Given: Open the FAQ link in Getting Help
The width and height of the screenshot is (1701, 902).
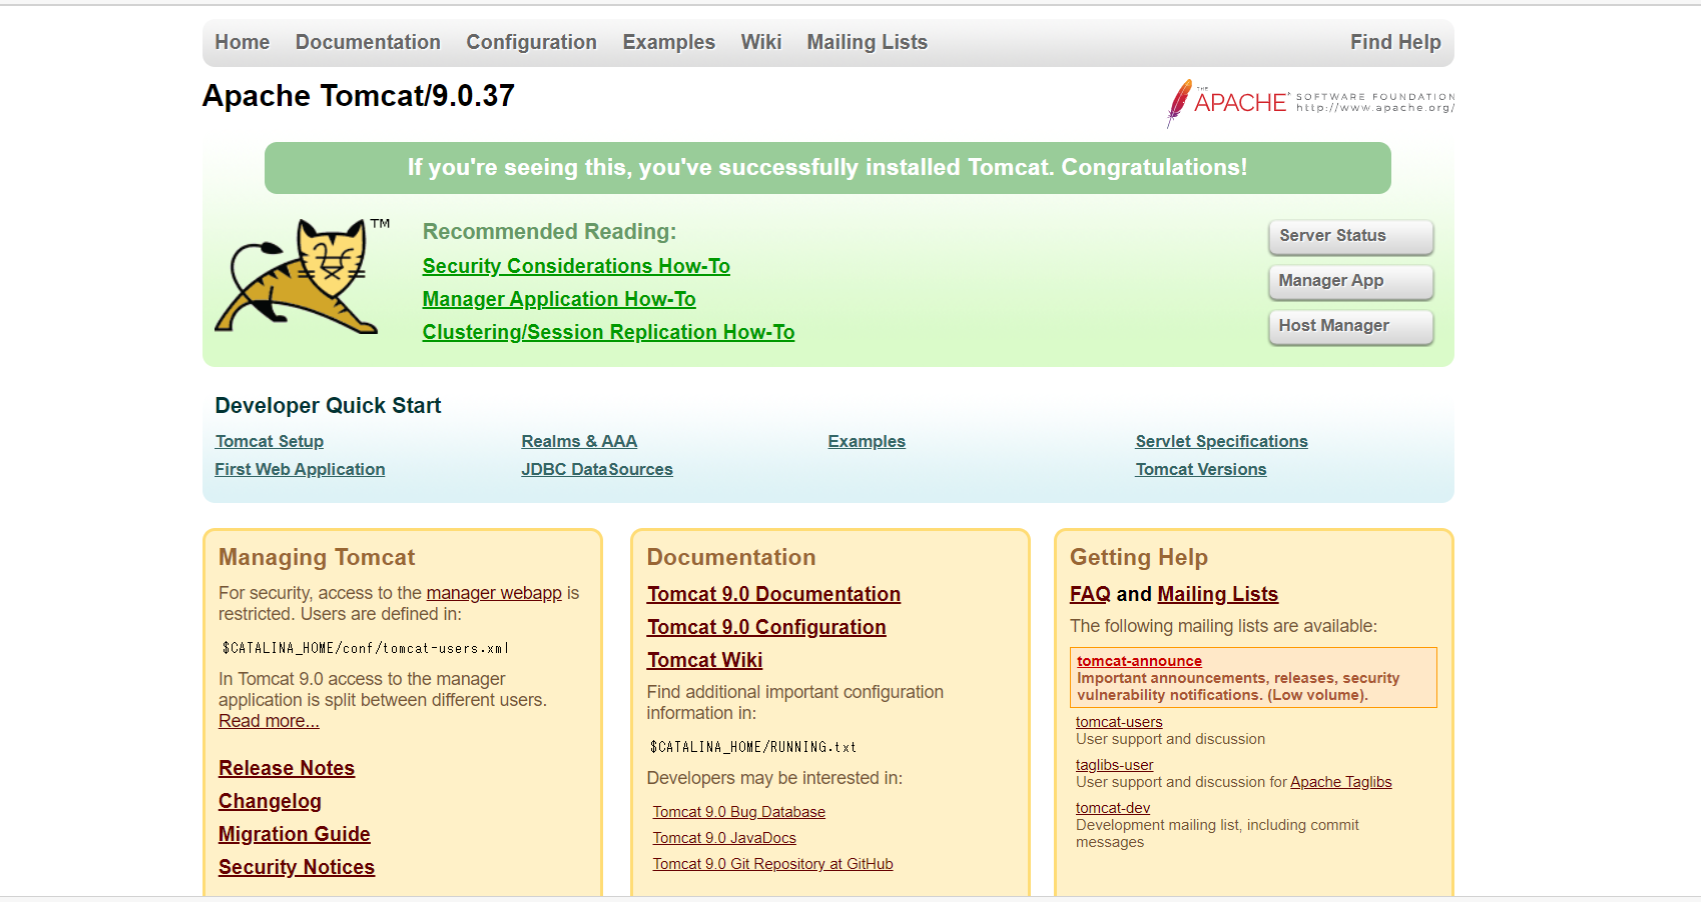Looking at the screenshot, I should point(1090,594).
